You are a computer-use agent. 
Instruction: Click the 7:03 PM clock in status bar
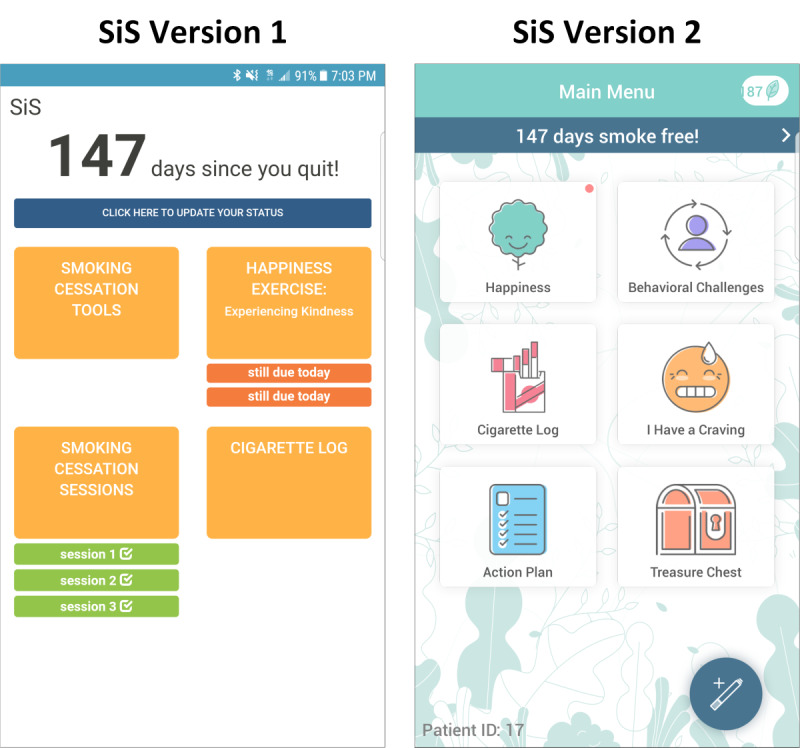click(x=354, y=76)
